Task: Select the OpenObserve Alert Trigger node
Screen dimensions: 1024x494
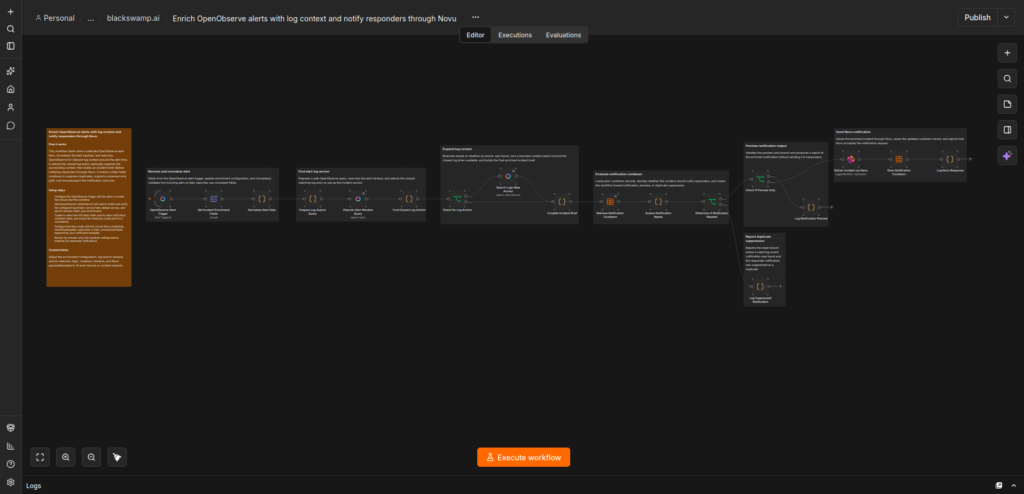Action: pos(163,199)
